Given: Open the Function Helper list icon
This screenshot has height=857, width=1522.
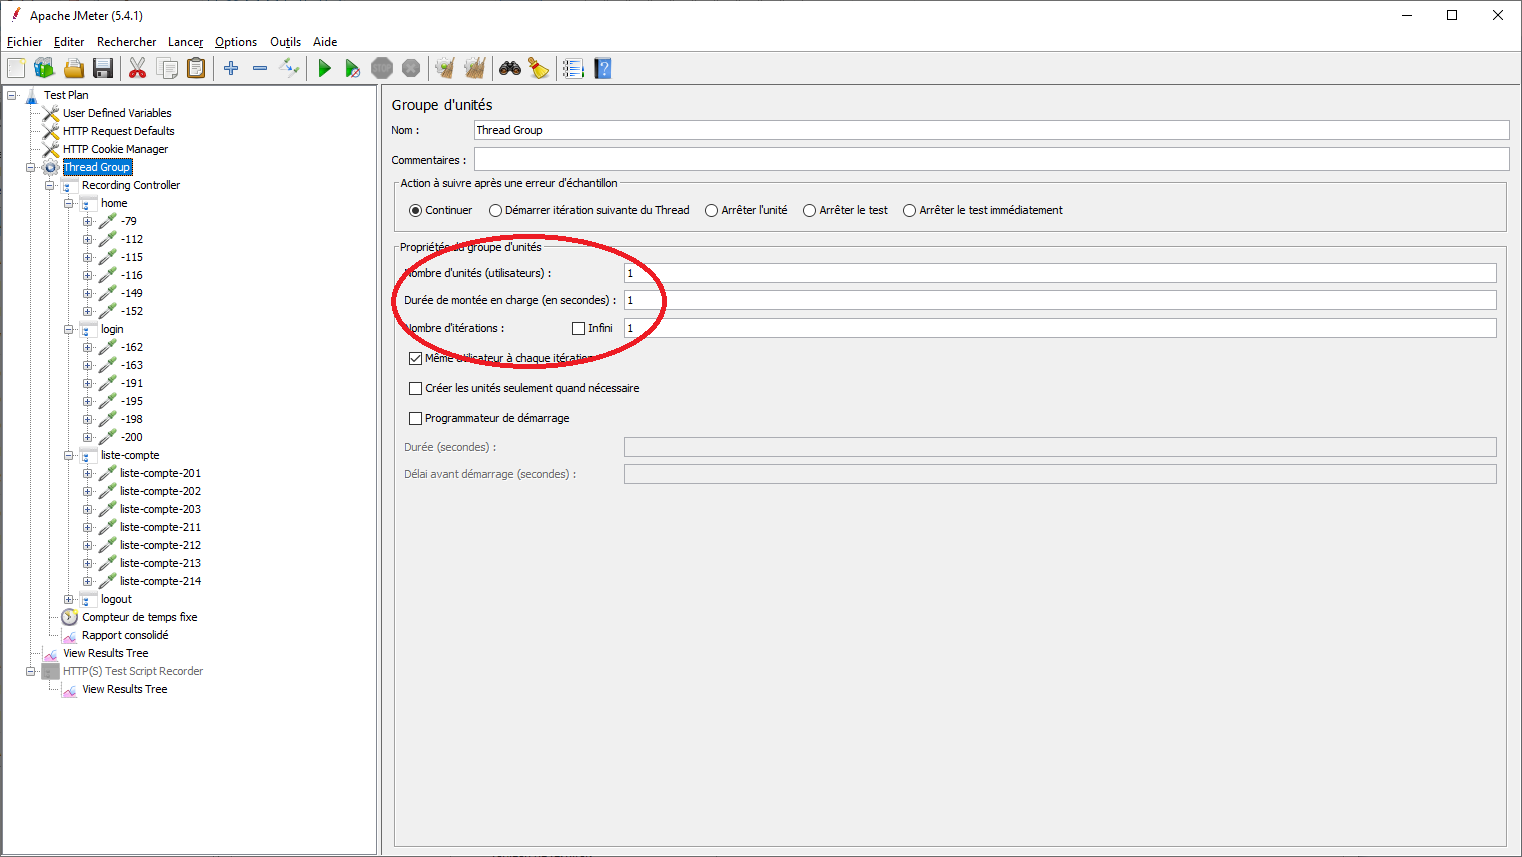Looking at the screenshot, I should coord(573,68).
